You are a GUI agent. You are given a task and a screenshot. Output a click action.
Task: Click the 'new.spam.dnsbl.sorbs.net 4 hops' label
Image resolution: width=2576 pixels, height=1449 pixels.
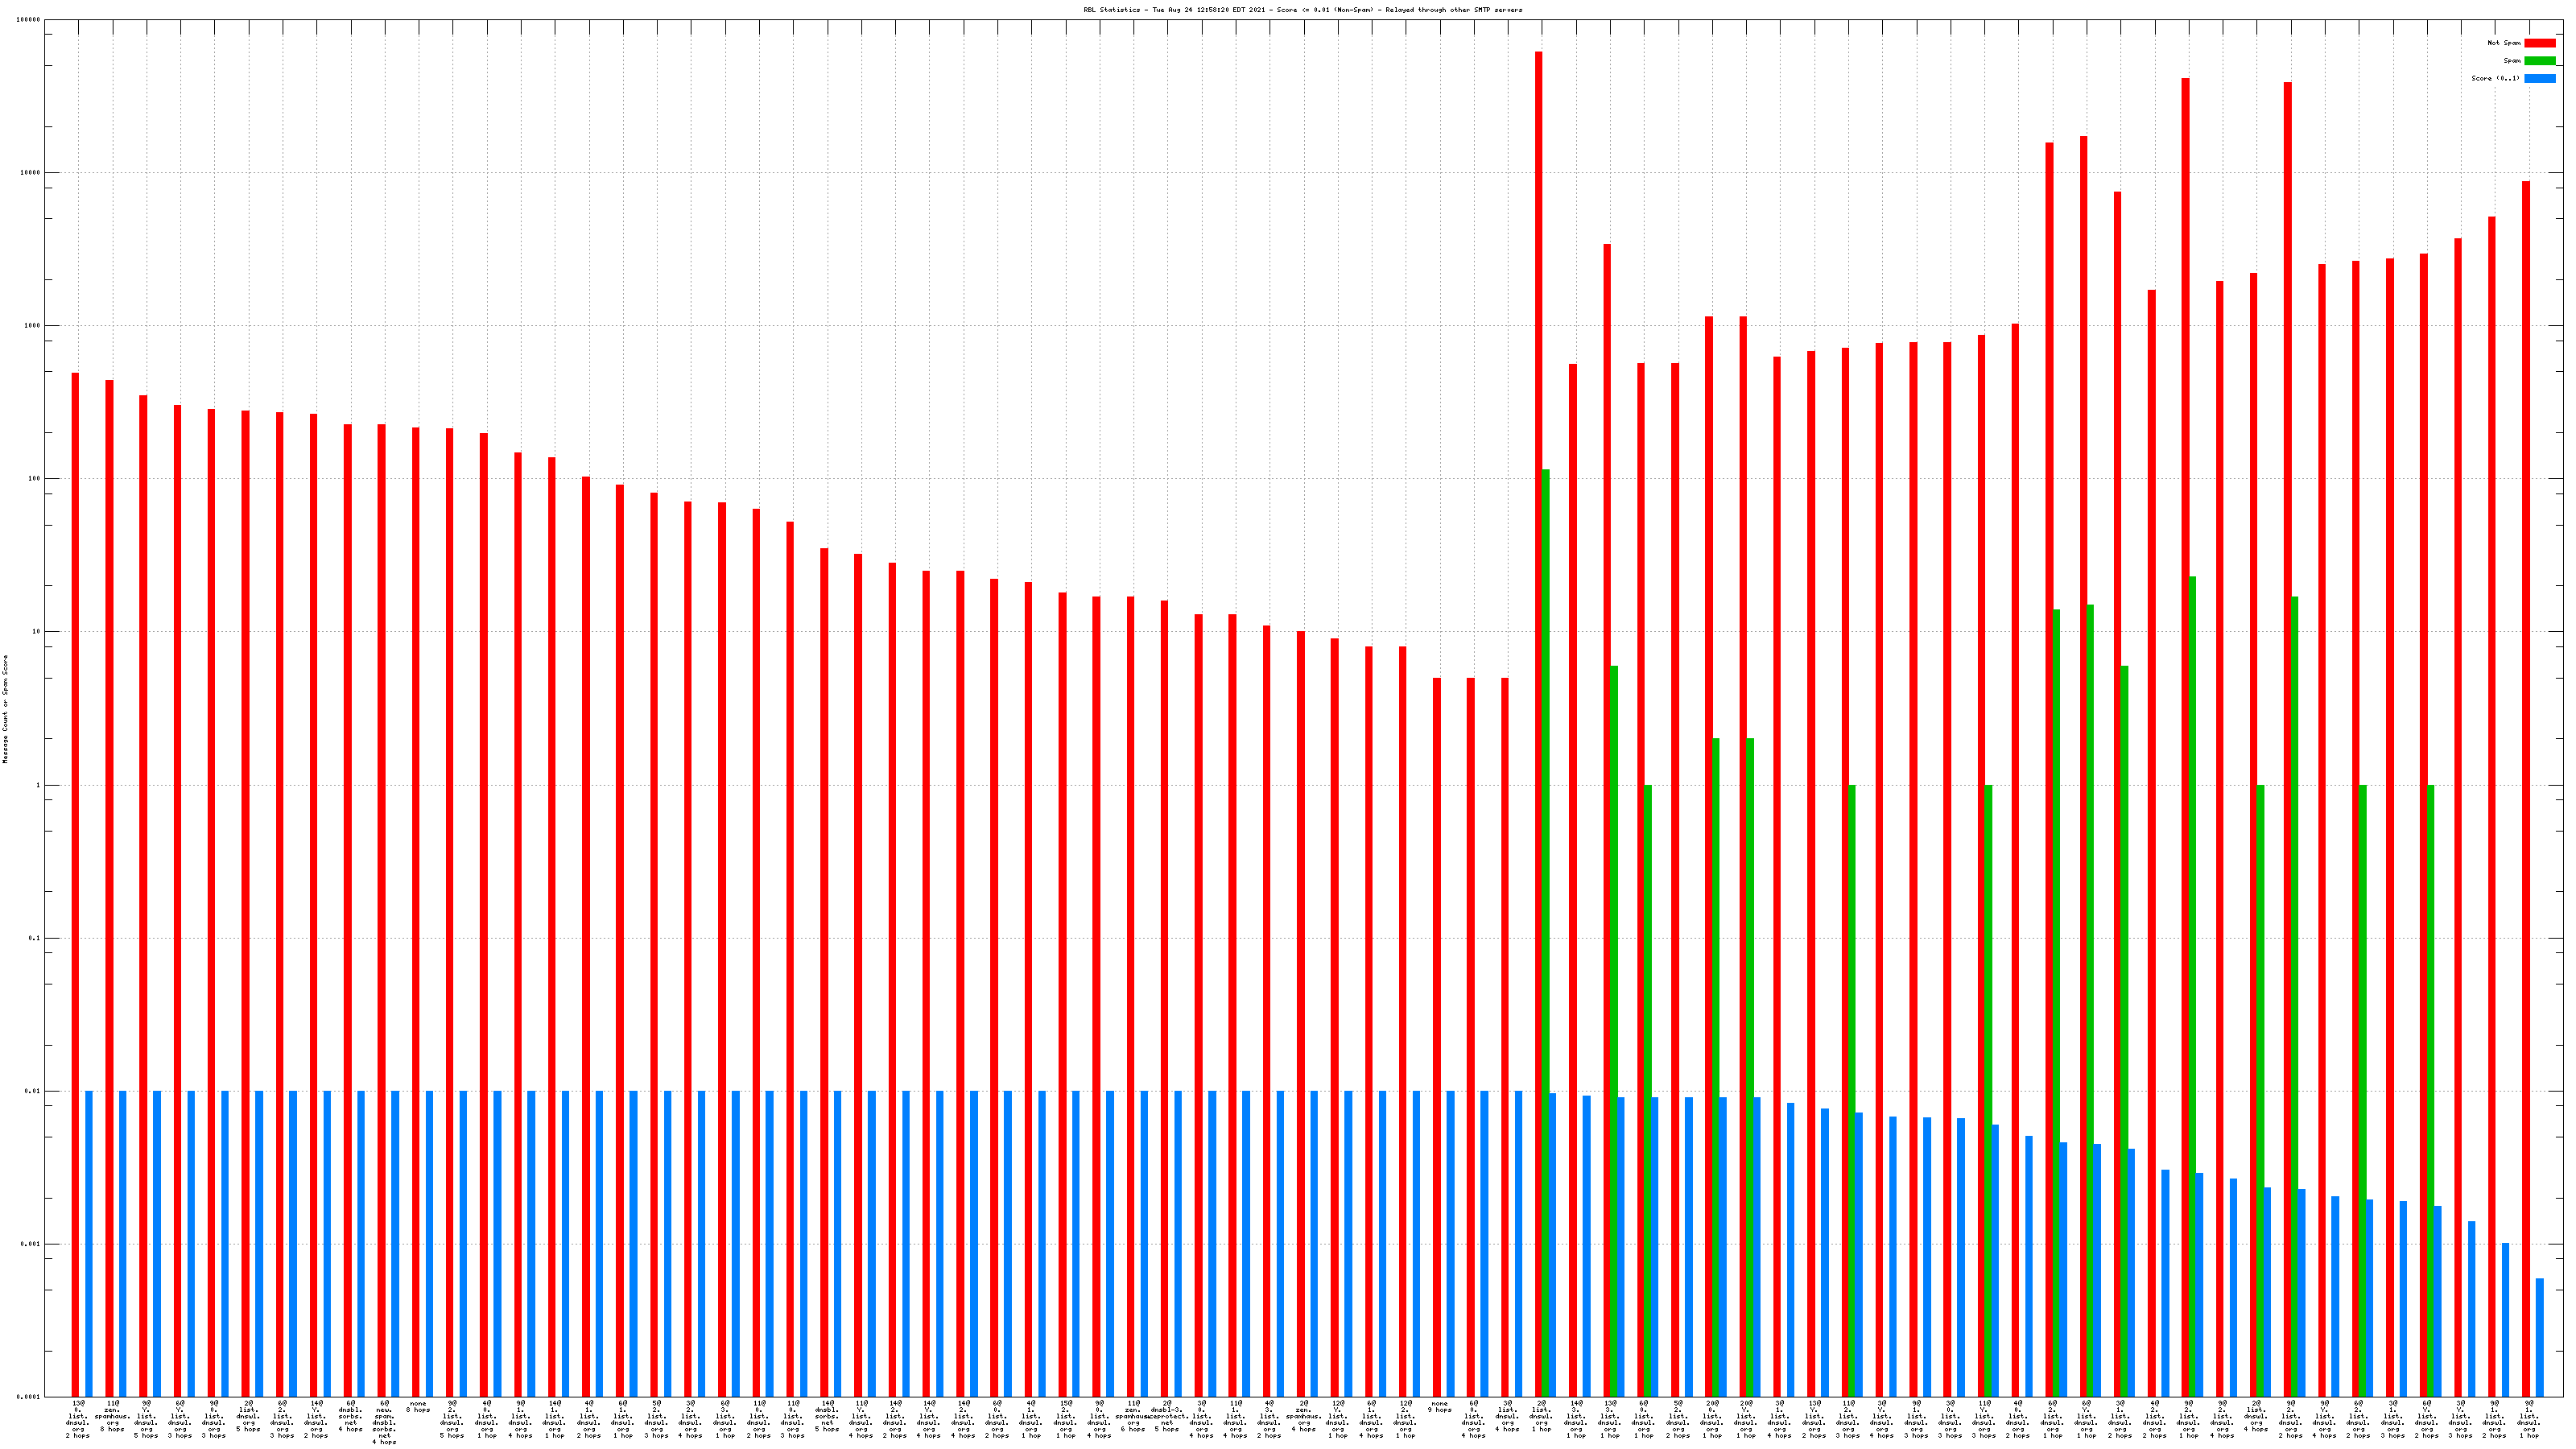click(384, 1422)
